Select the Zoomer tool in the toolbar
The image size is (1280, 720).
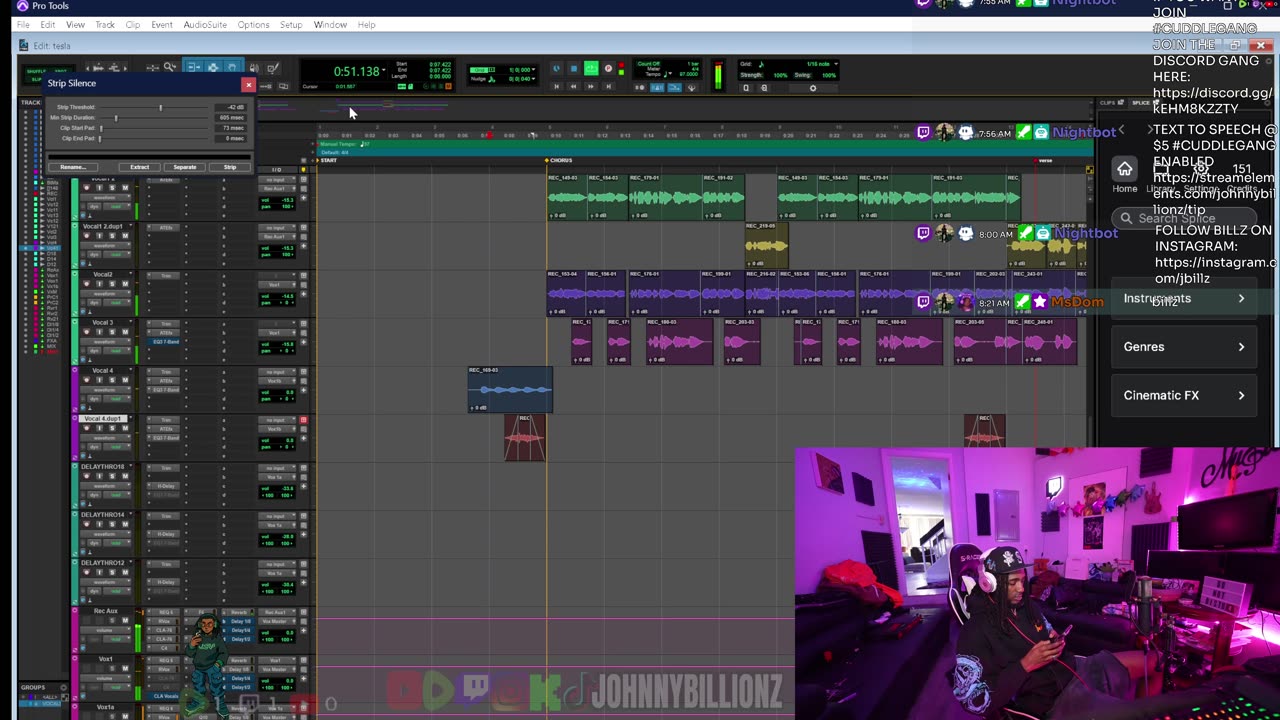click(171, 68)
